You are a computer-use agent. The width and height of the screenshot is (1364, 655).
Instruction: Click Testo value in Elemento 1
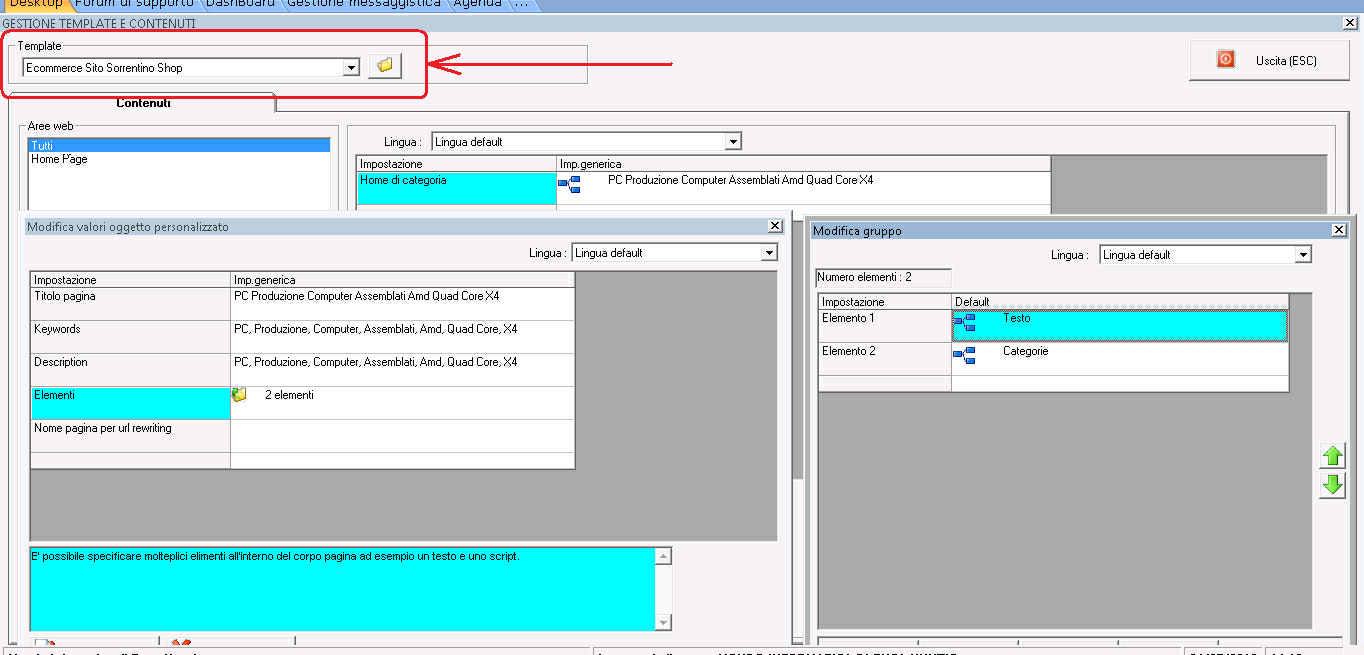(1016, 318)
